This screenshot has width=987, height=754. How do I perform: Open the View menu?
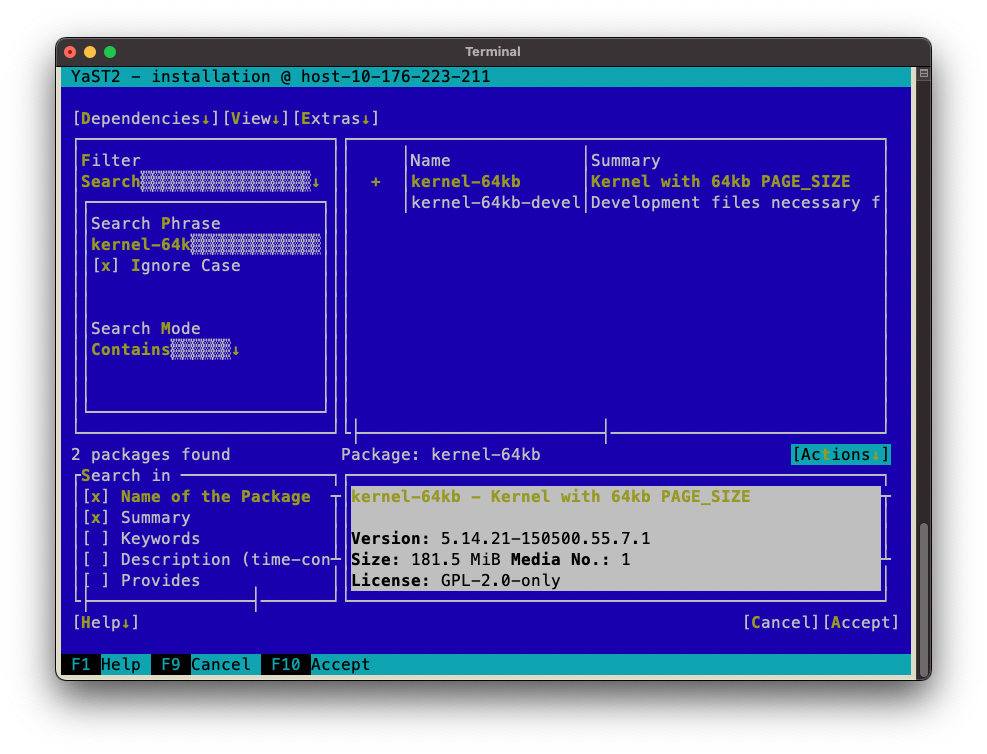tap(256, 119)
